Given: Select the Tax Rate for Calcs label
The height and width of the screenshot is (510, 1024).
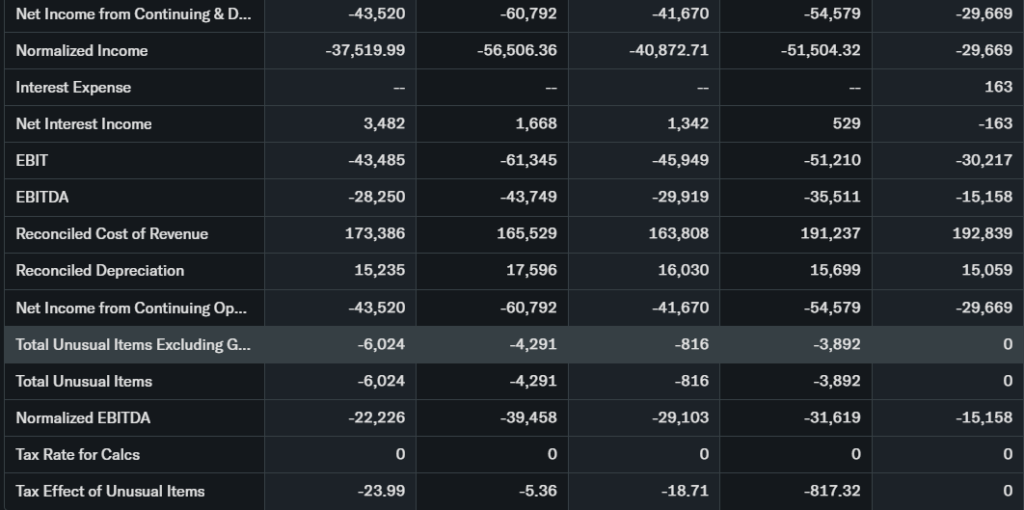Looking at the screenshot, I should [x=77, y=454].
